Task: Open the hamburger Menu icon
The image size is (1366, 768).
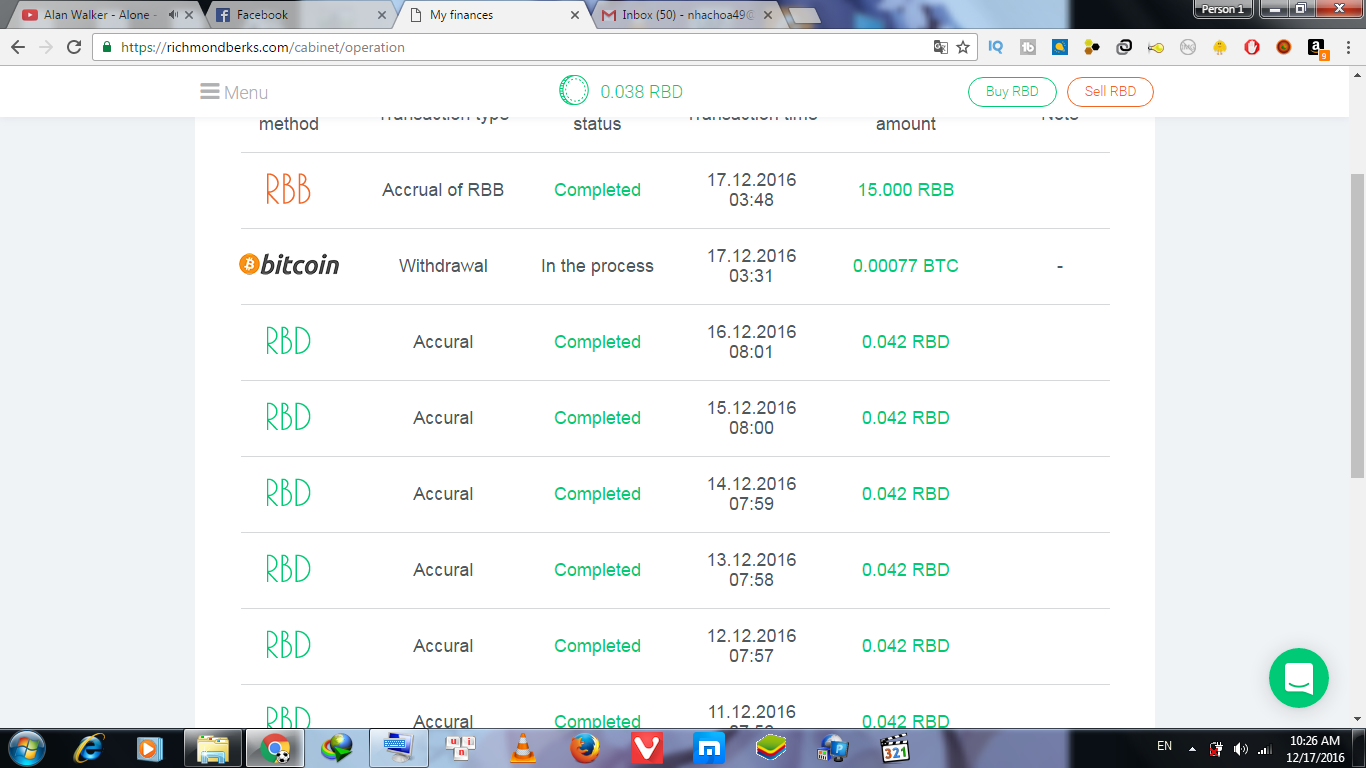Action: click(210, 91)
